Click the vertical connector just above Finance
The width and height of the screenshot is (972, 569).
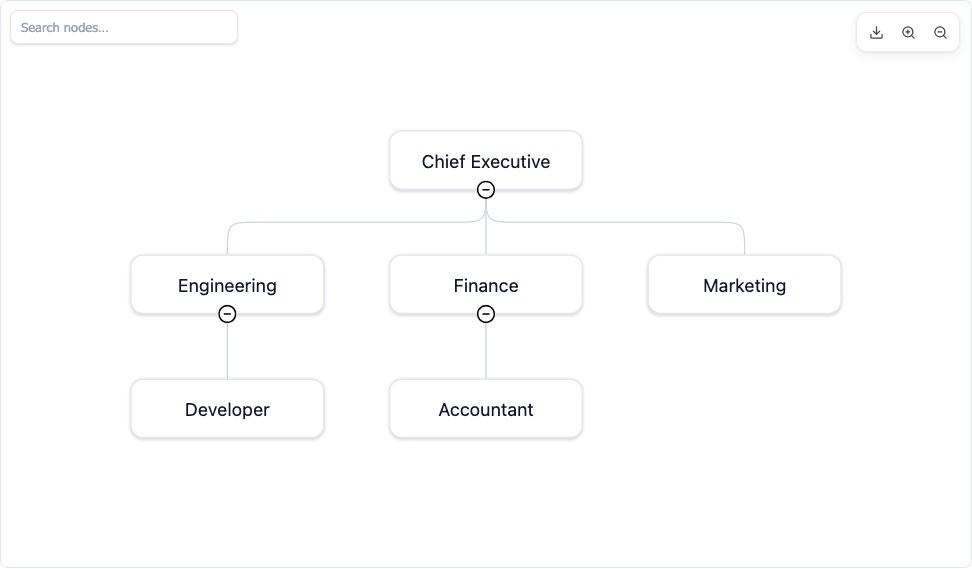coord(486,239)
